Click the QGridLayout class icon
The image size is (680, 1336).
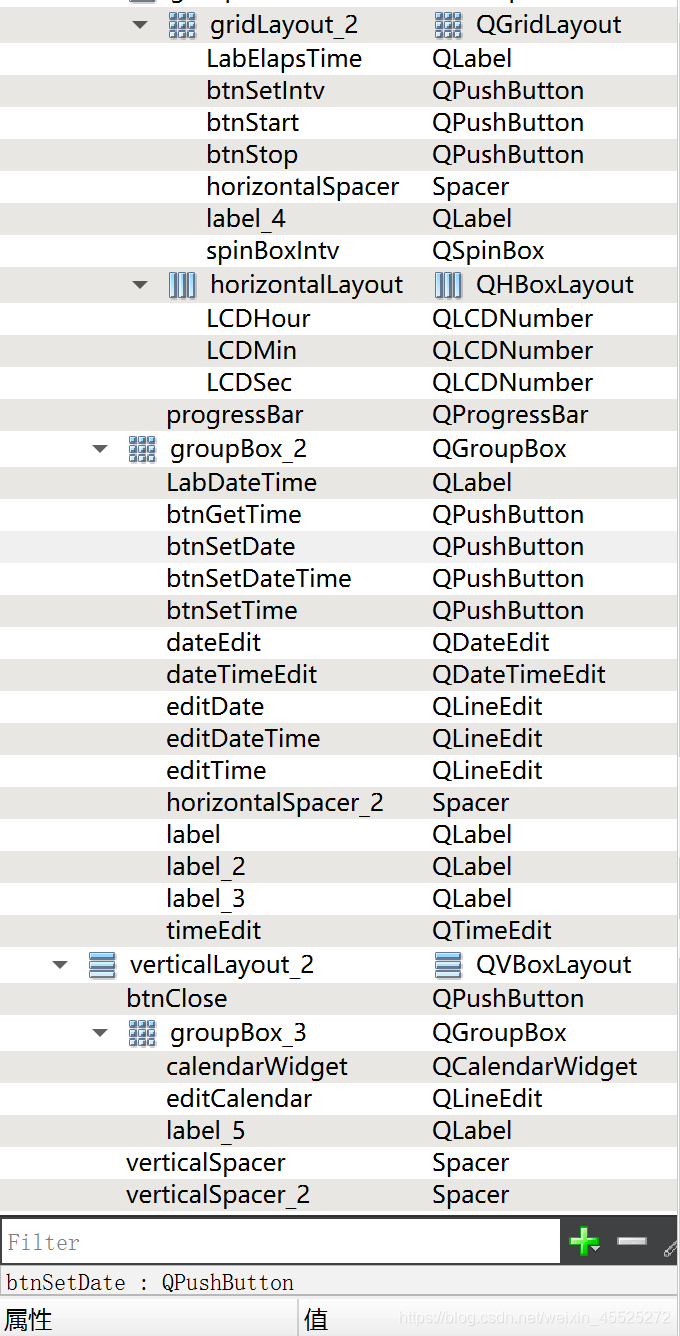tap(448, 26)
